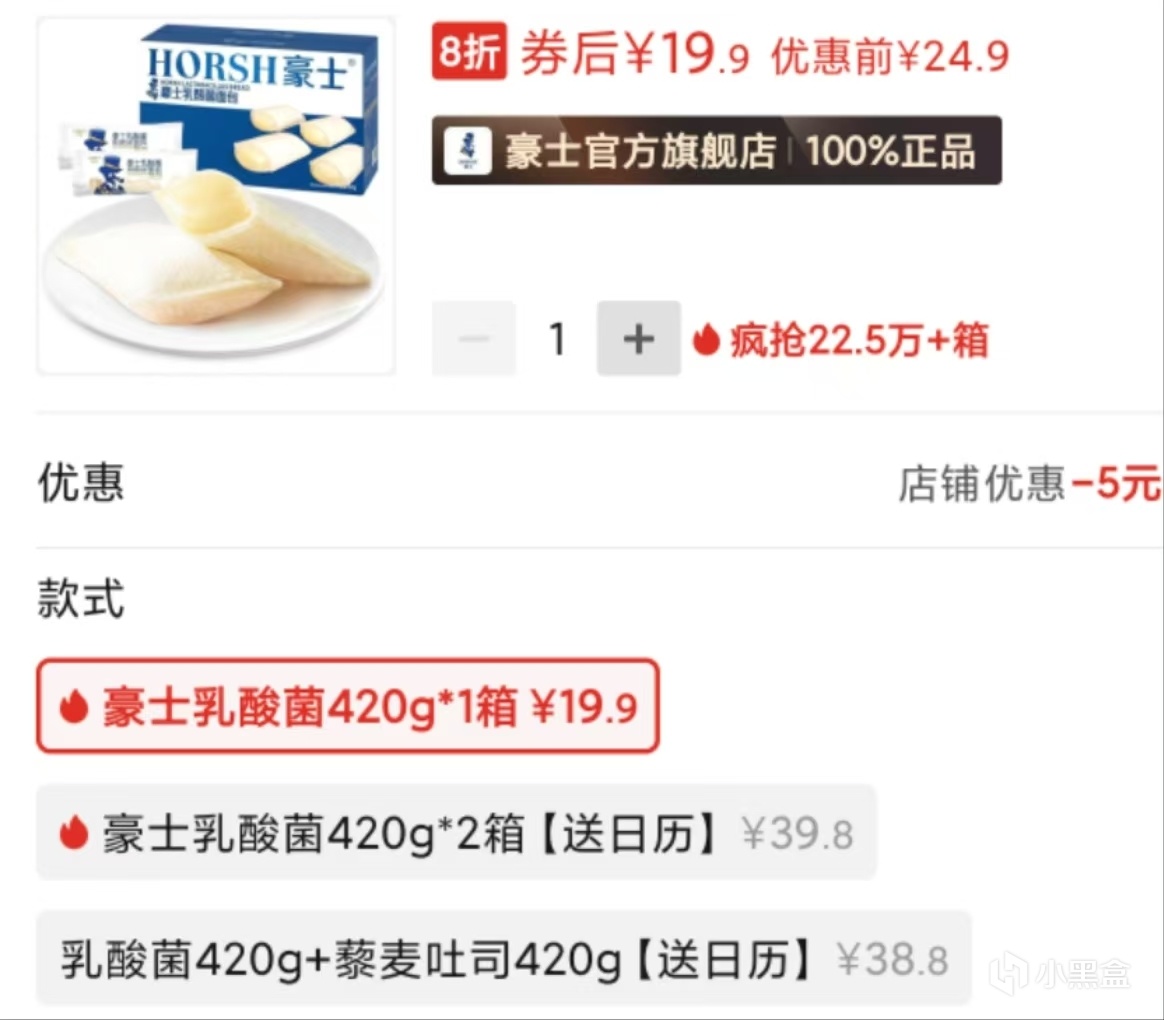Click the 100%正品 authenticity label
This screenshot has height=1020, width=1164.
point(891,151)
